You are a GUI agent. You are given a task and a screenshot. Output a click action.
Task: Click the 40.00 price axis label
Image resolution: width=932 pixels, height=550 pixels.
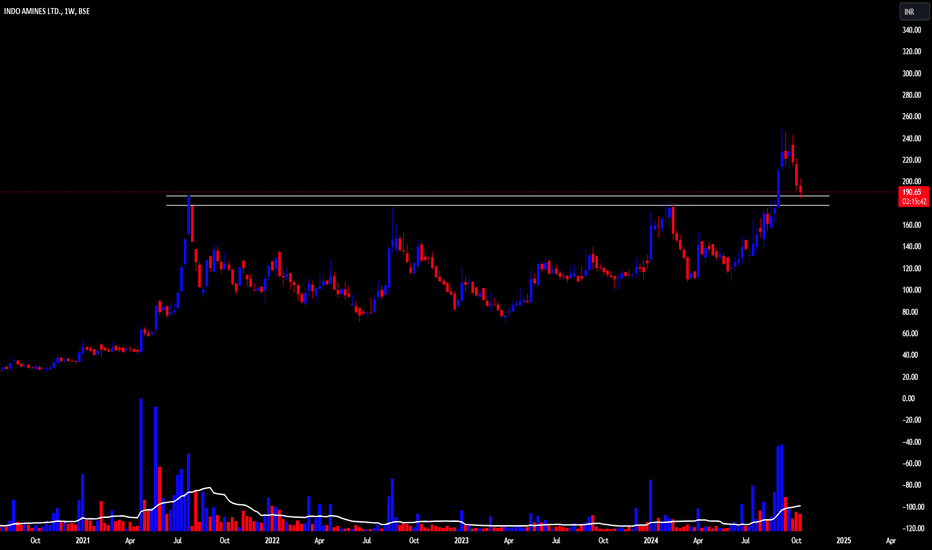(x=912, y=355)
